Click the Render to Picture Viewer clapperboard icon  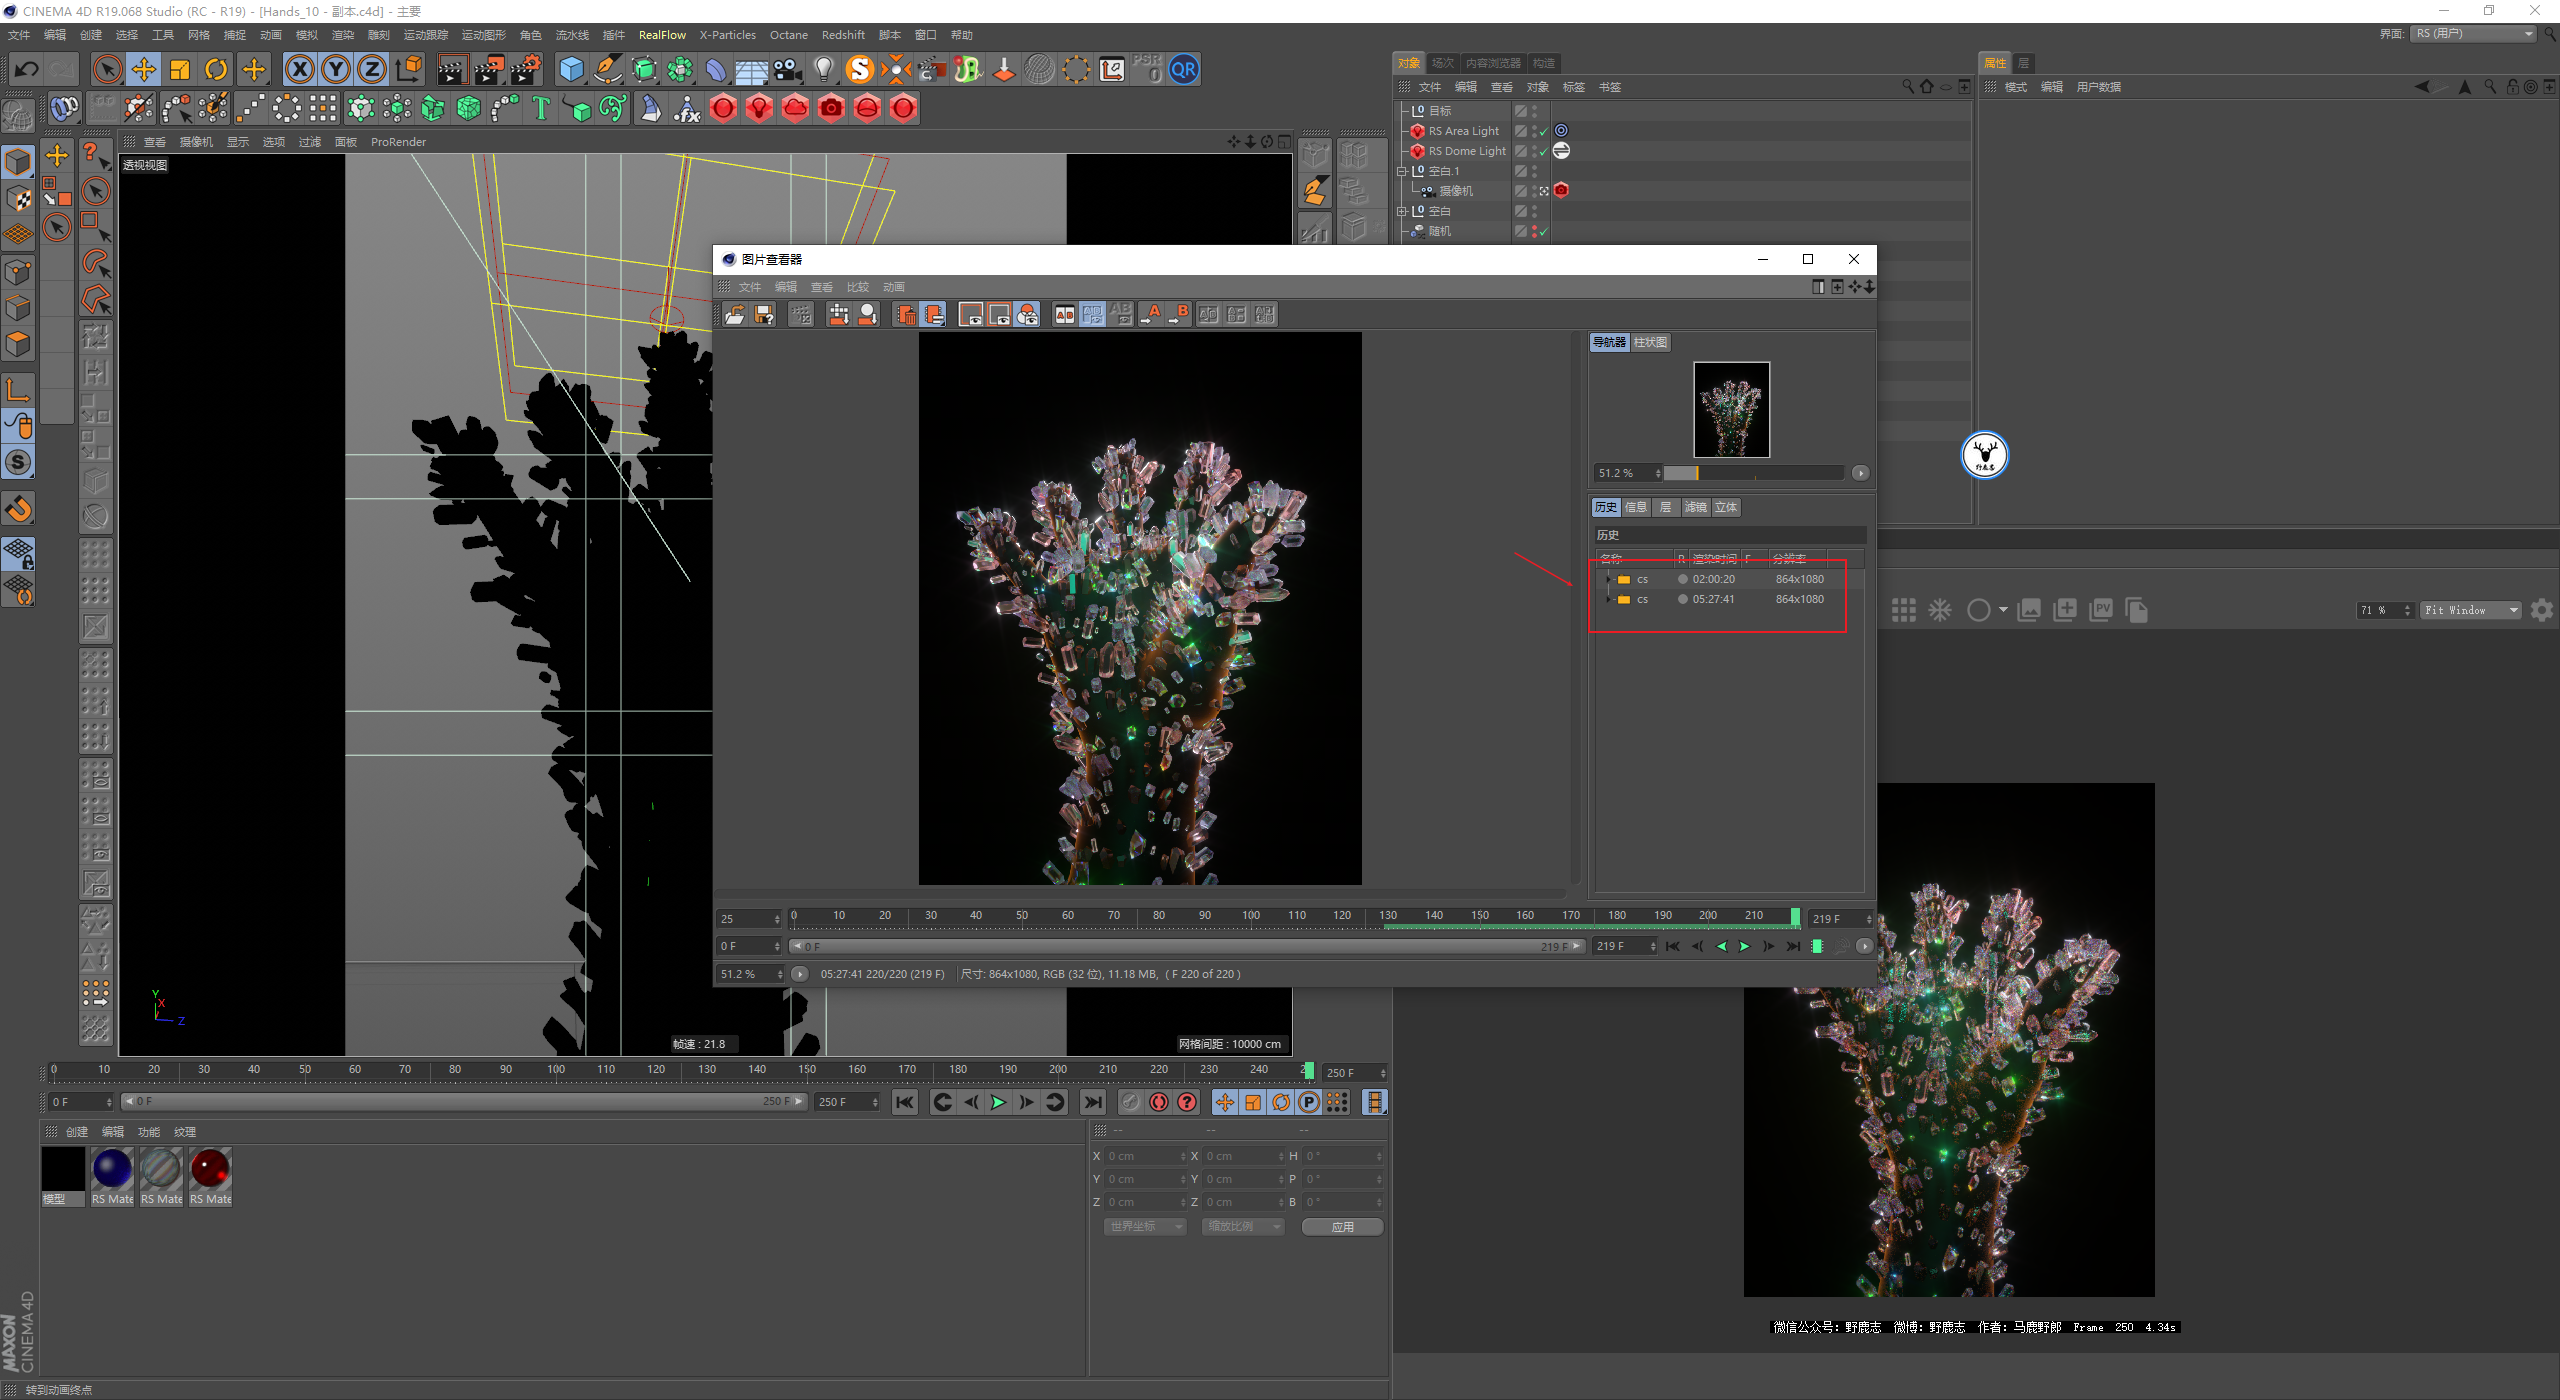488,69
